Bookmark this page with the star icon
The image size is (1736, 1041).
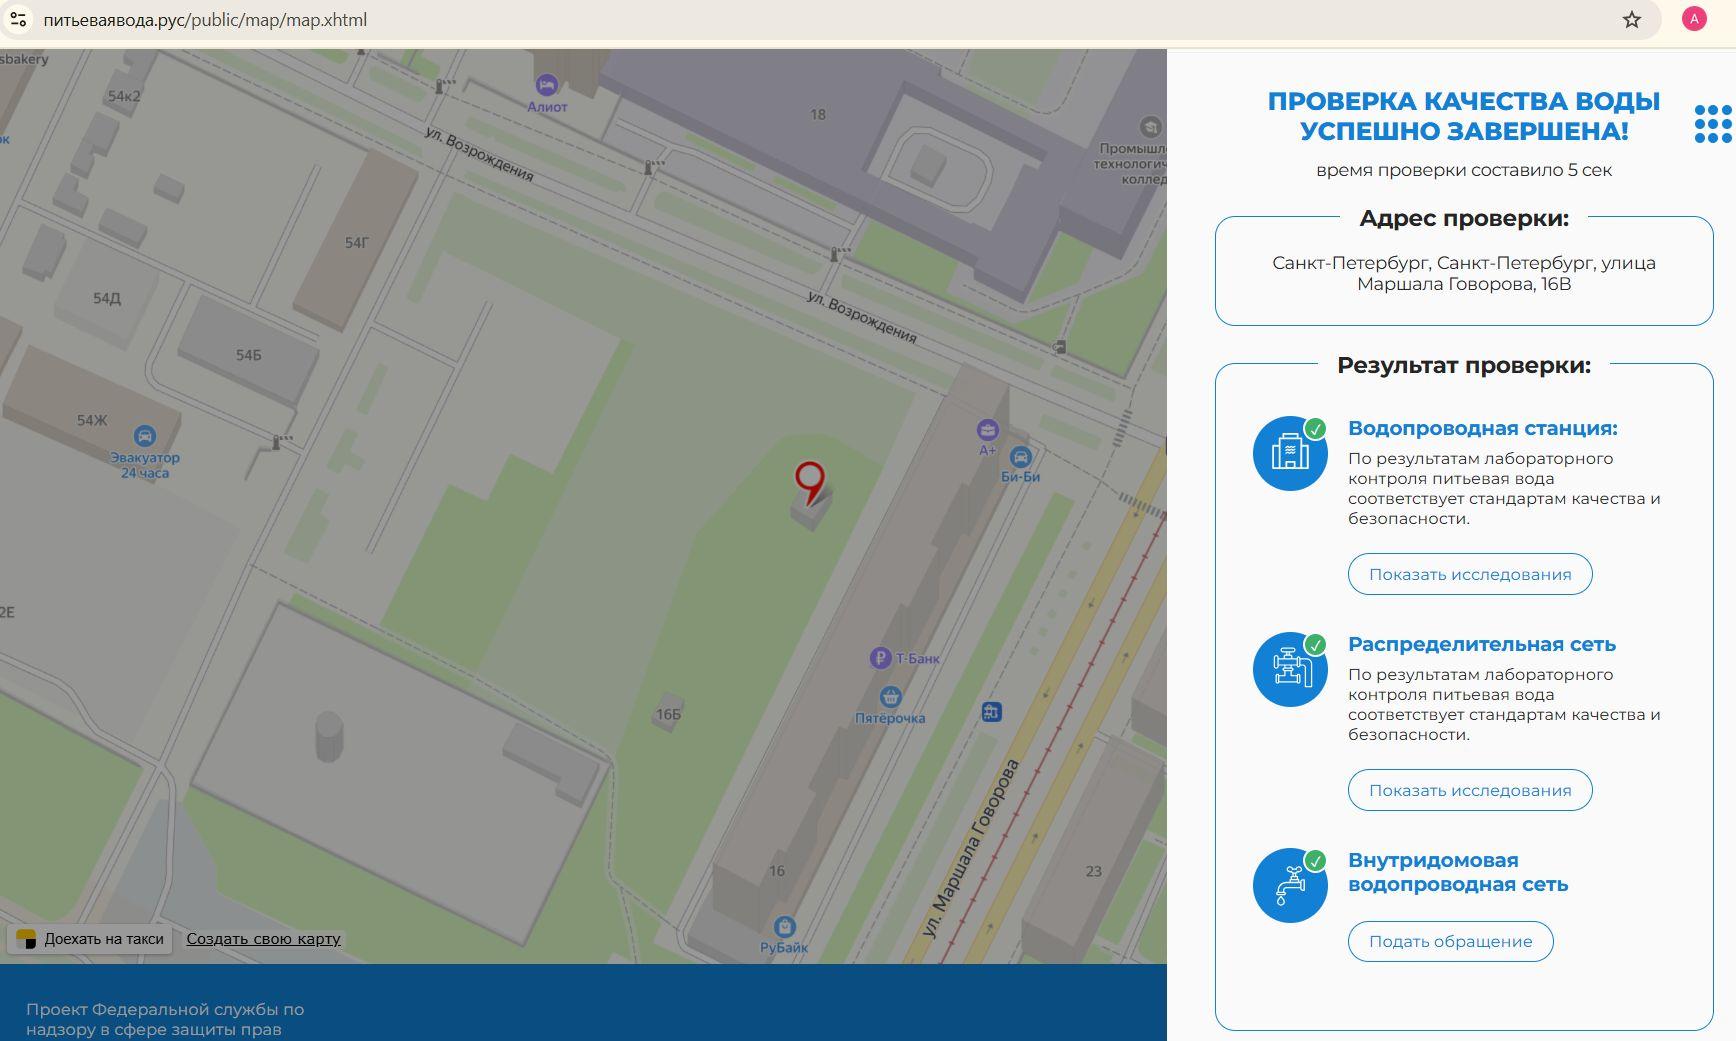(x=1632, y=19)
